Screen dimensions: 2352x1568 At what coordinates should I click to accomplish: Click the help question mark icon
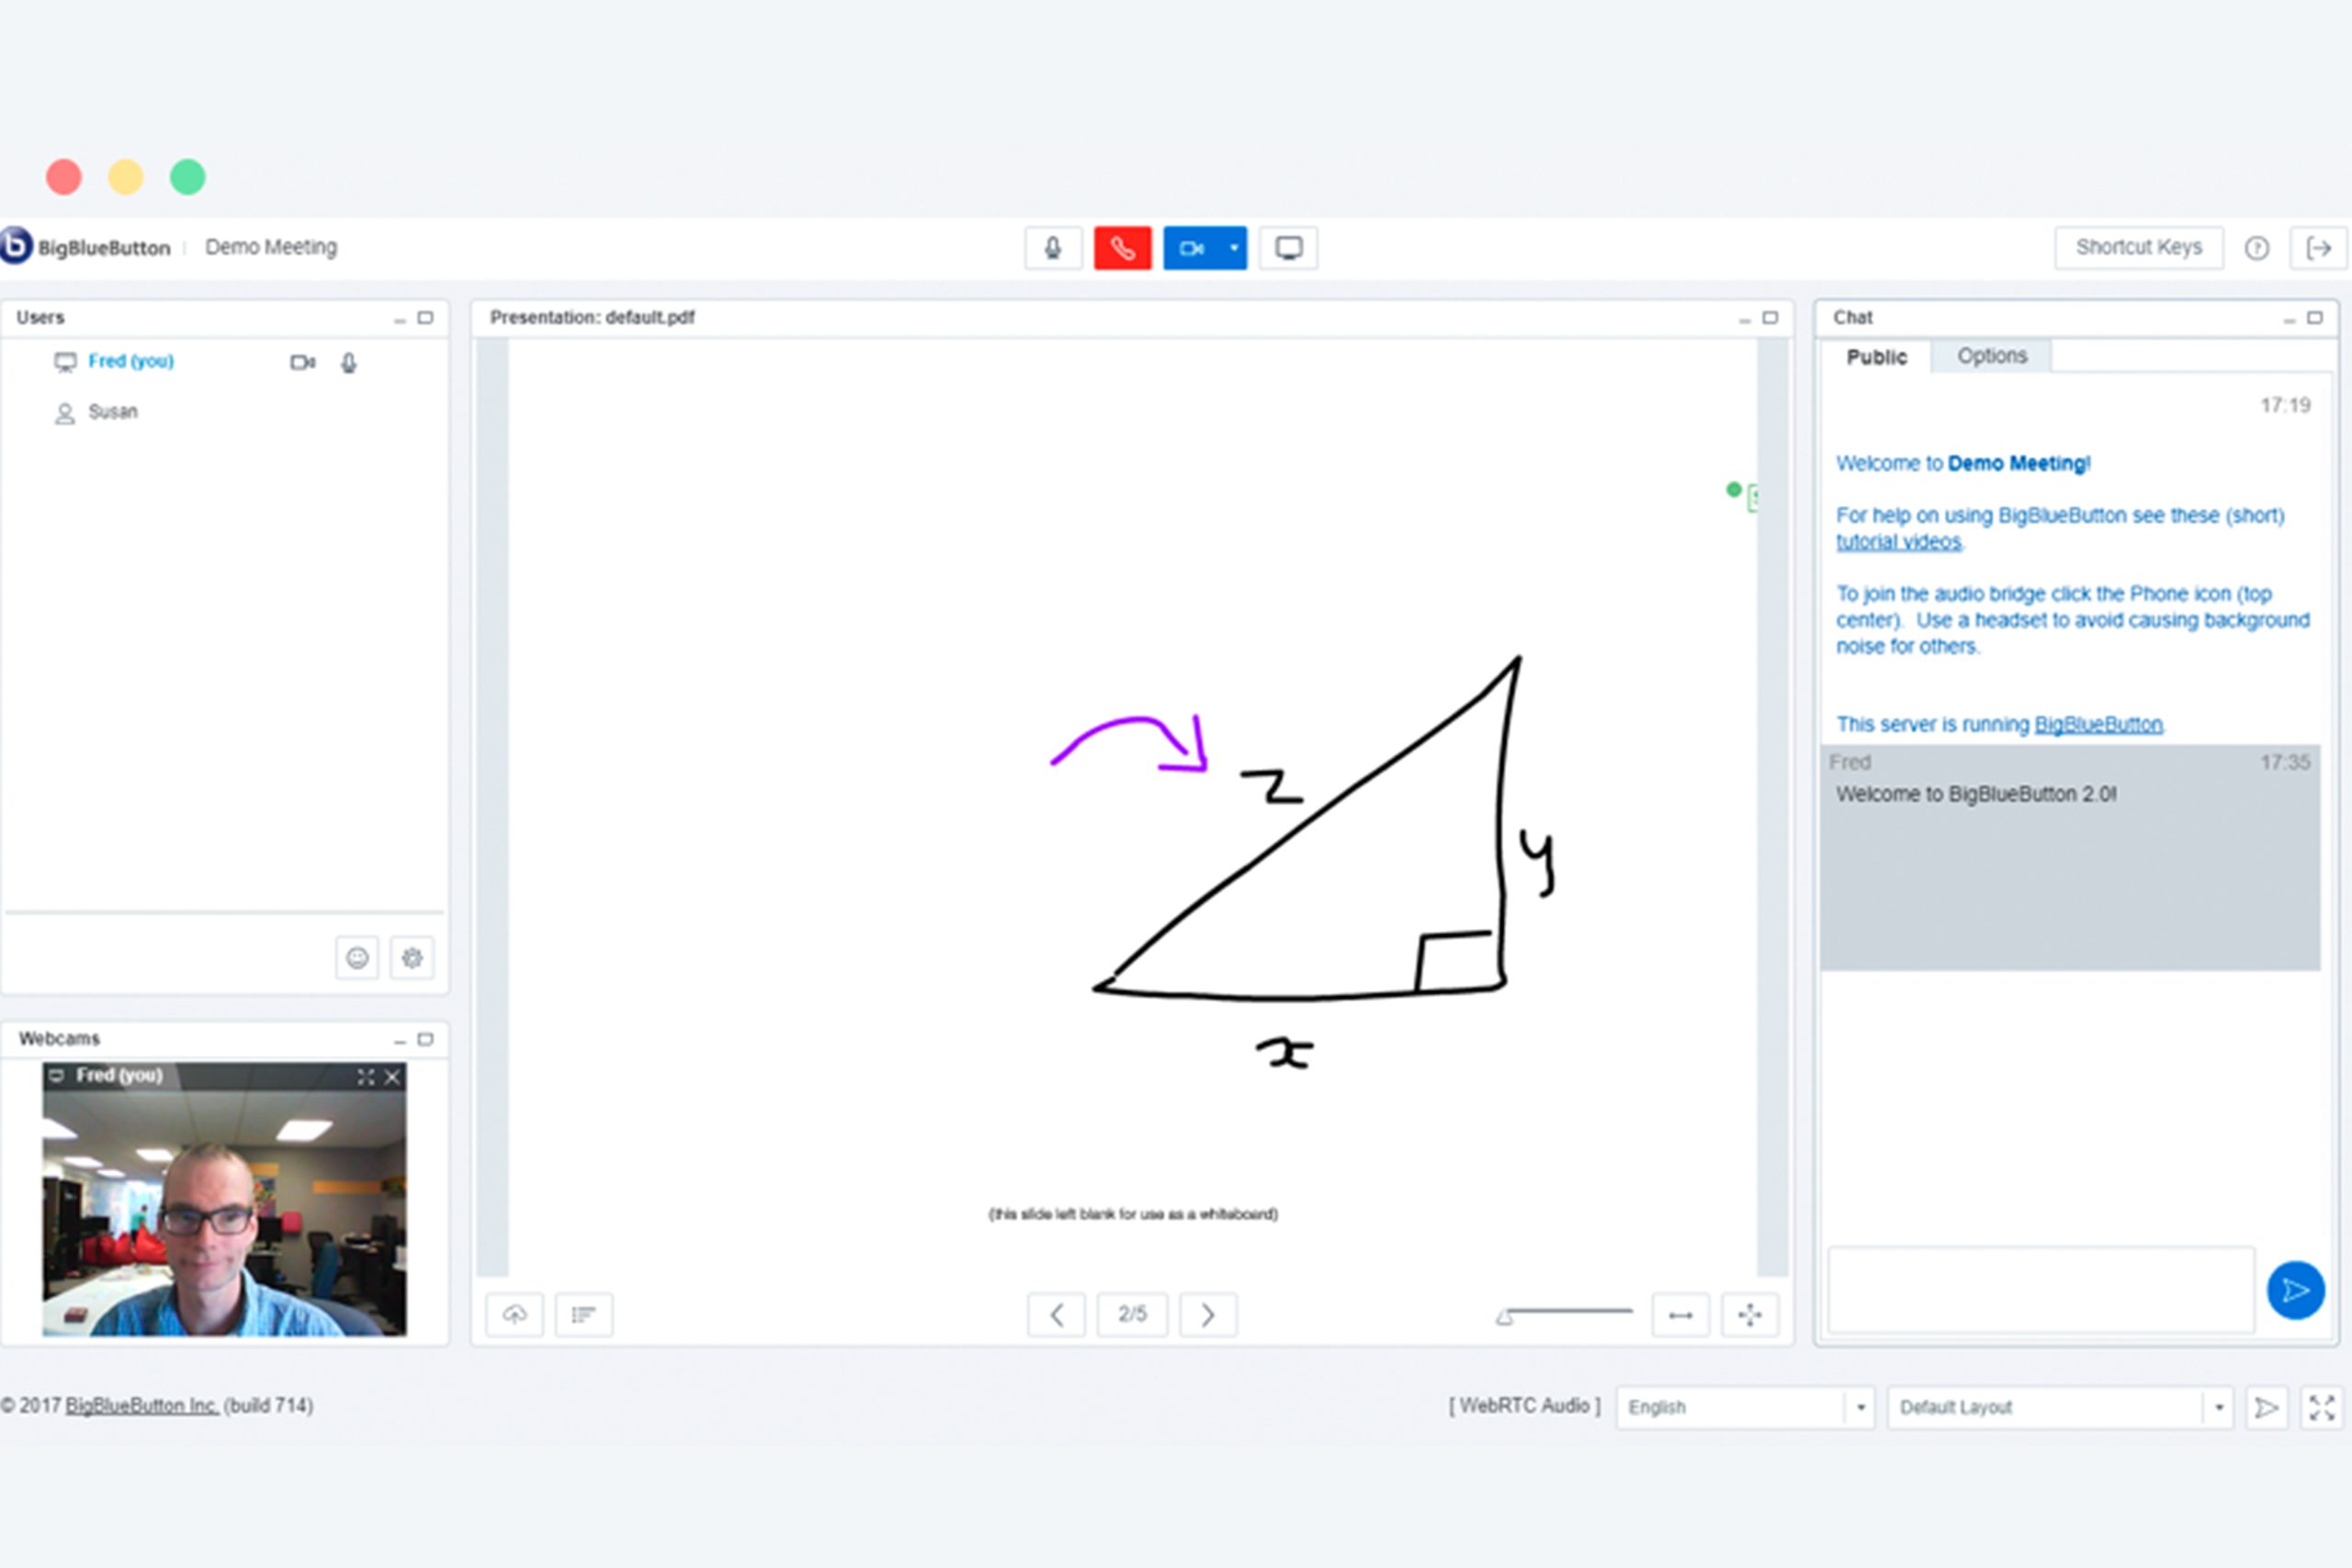[x=2256, y=248]
